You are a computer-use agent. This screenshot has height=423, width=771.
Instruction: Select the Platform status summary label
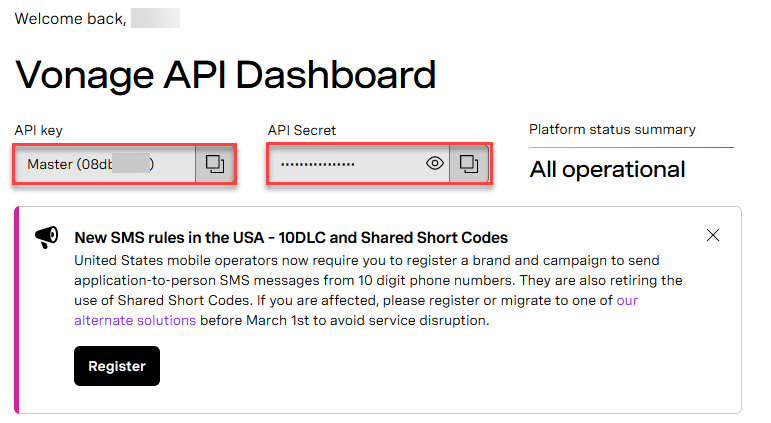(612, 129)
